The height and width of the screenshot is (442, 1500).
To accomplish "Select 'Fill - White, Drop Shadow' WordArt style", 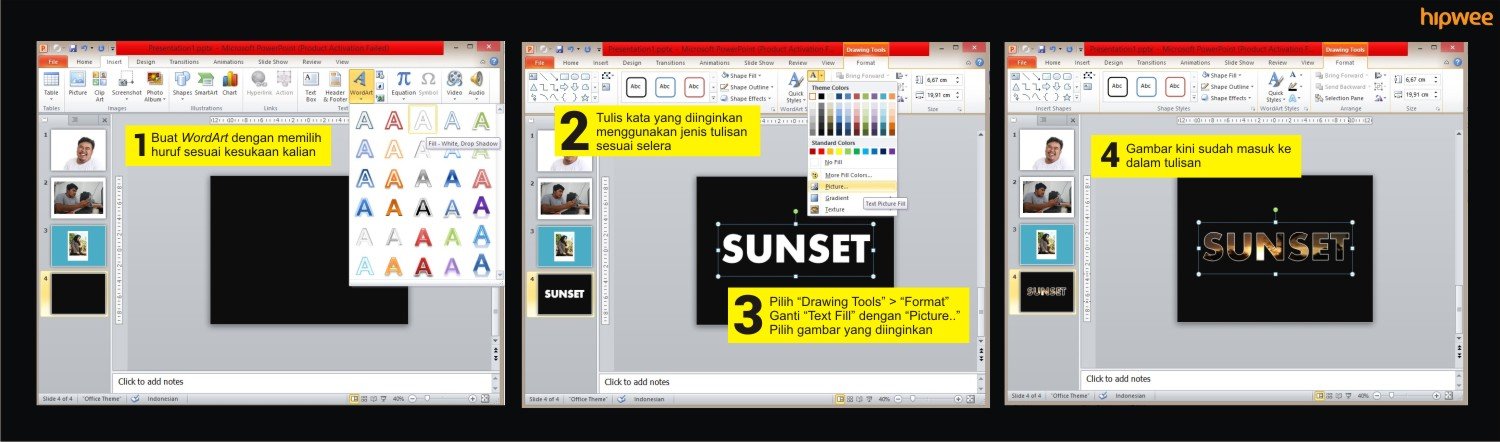I will point(423,121).
